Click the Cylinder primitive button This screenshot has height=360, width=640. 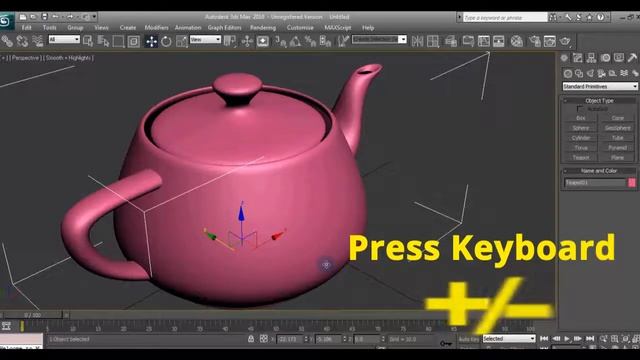pyautogui.click(x=581, y=138)
